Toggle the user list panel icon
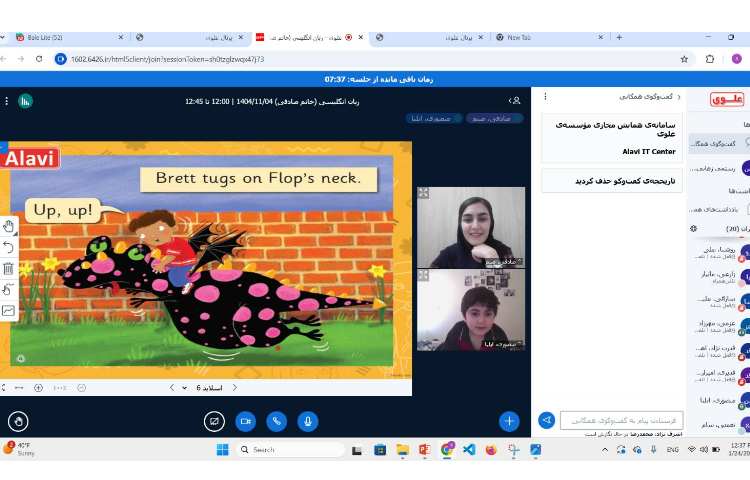Screen dimensions: 750x480 click(515, 101)
